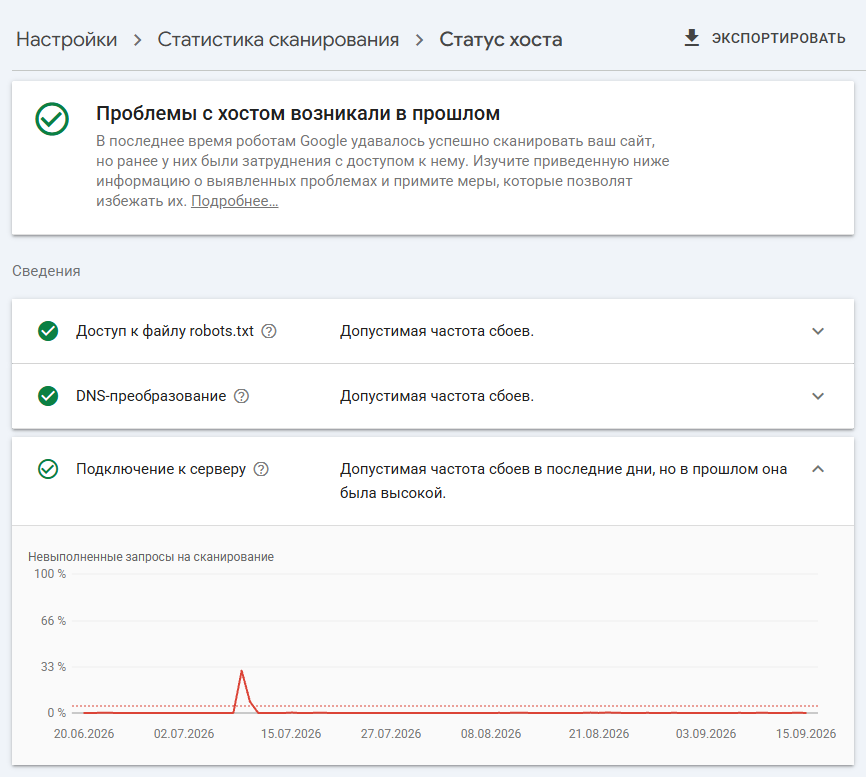Click the breadcrumb arrow after Настройки

pyautogui.click(x=138, y=40)
